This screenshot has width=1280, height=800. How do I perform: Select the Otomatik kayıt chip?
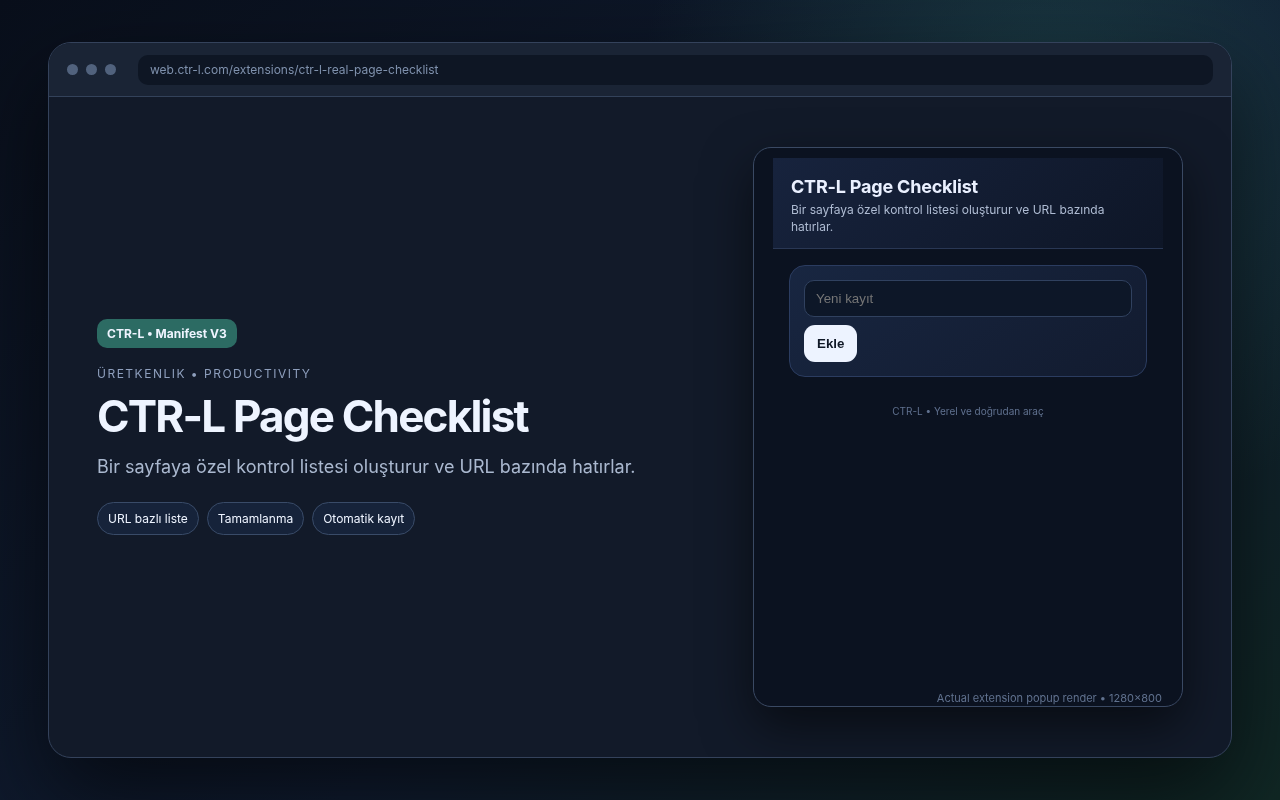363,518
